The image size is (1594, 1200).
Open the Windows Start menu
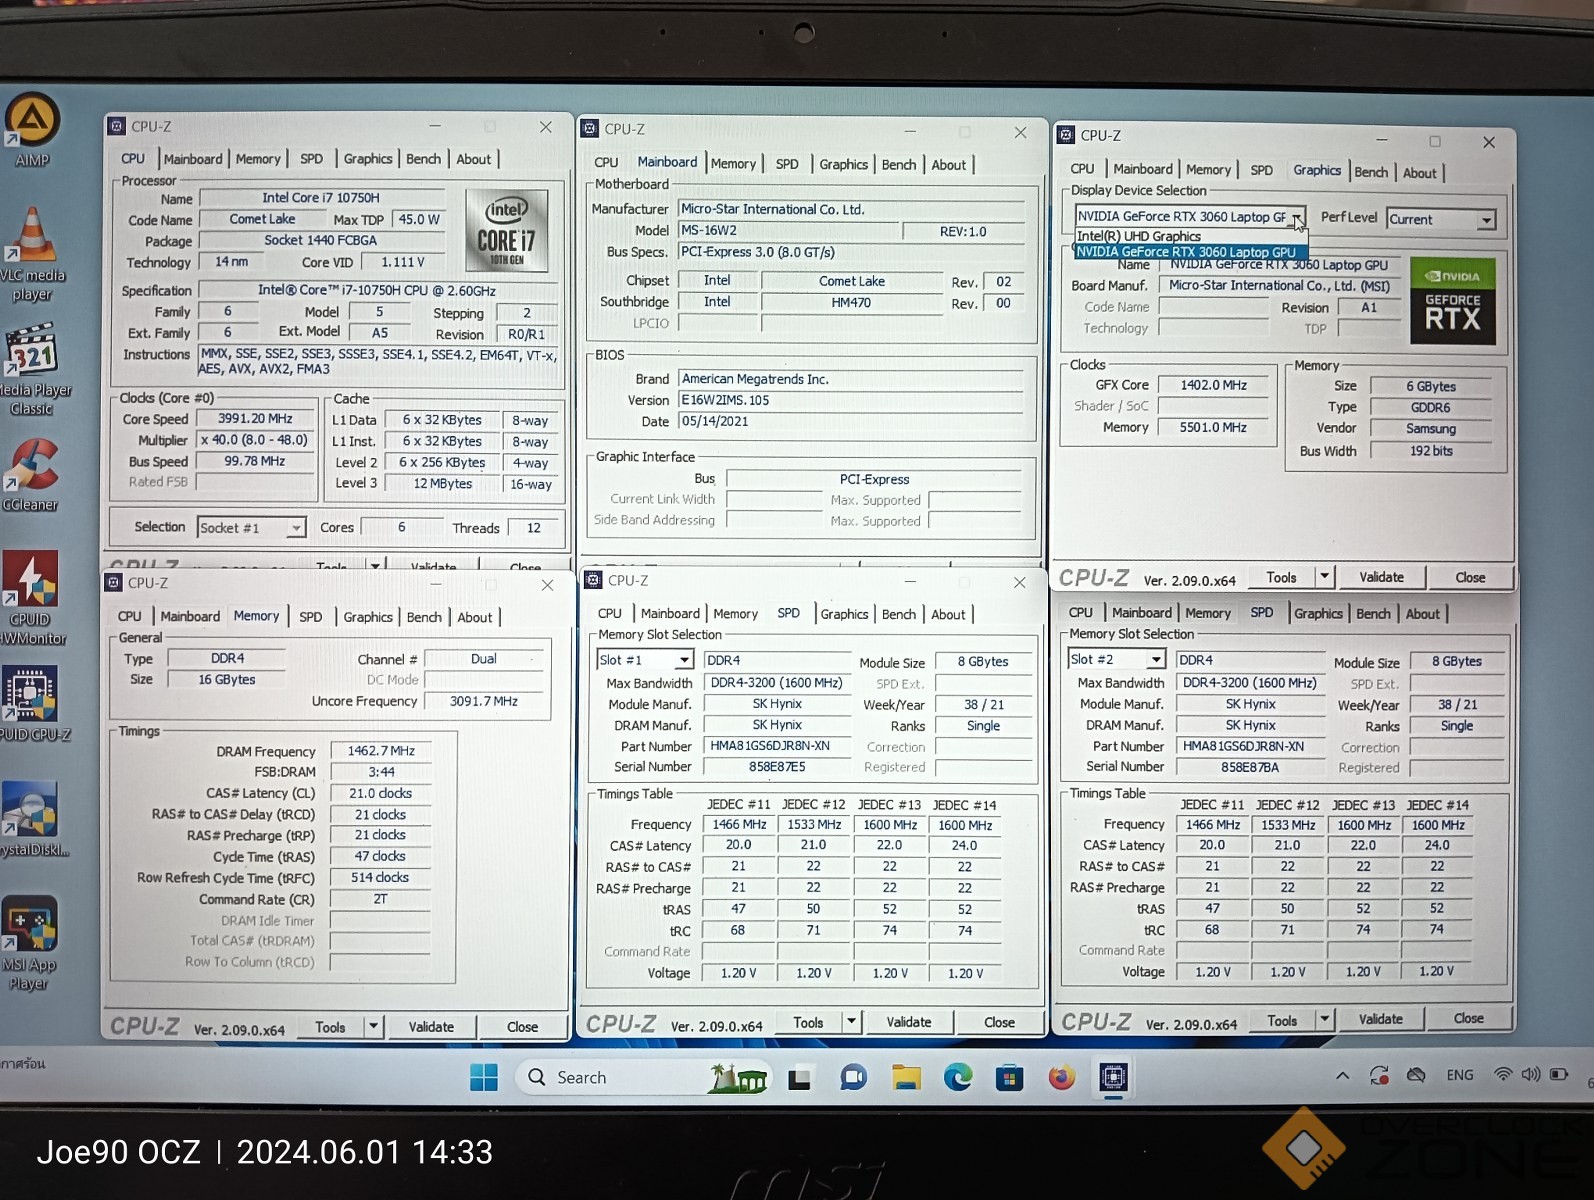point(484,1077)
